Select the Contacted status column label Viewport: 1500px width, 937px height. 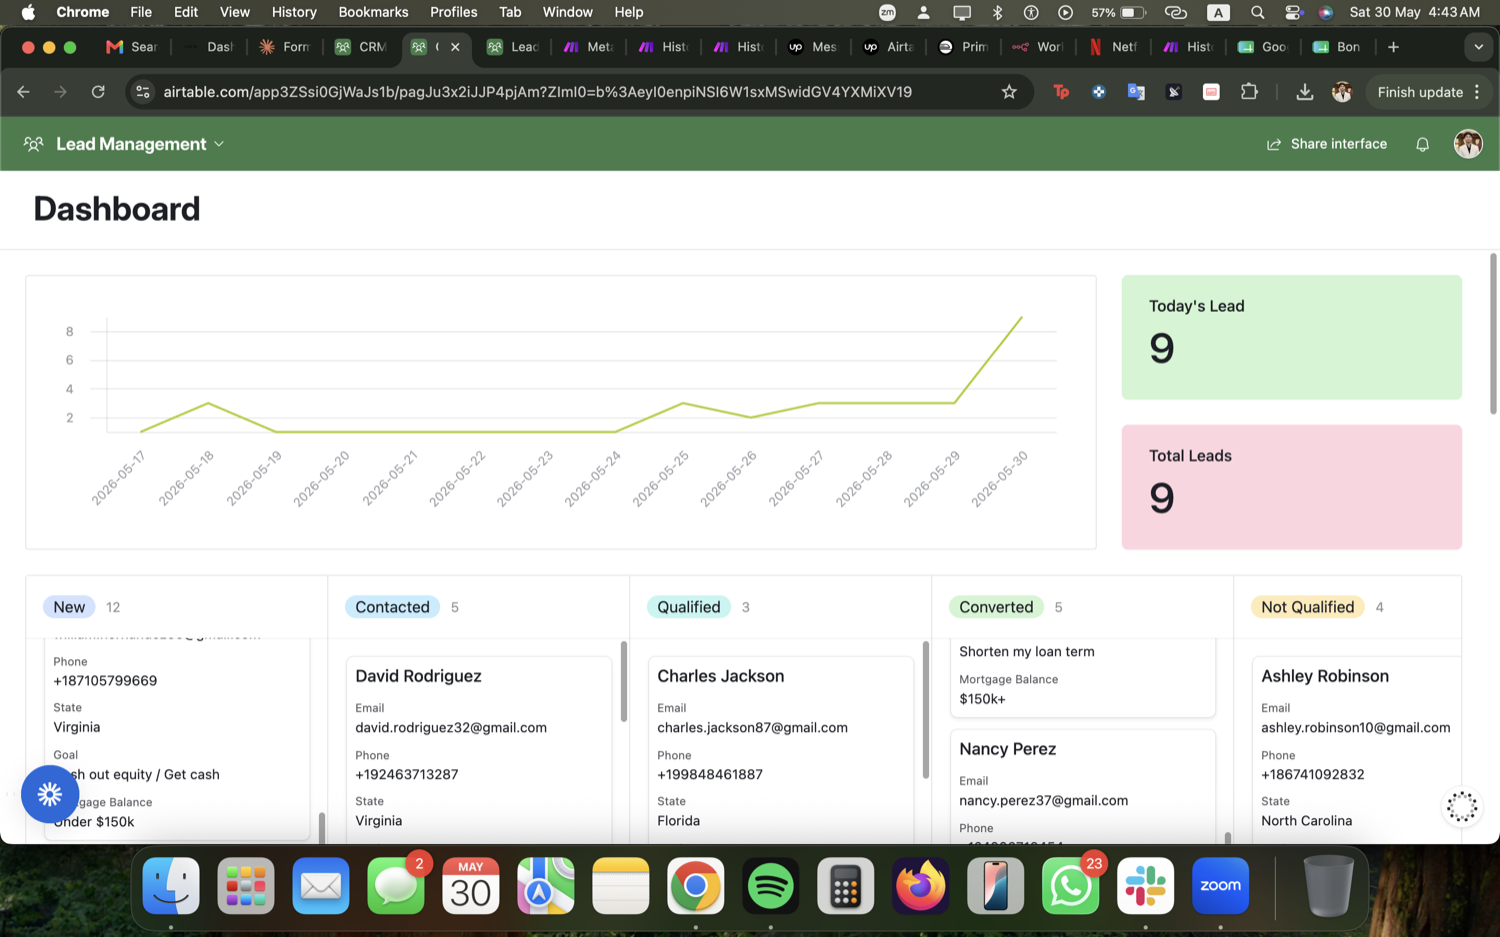coord(392,607)
